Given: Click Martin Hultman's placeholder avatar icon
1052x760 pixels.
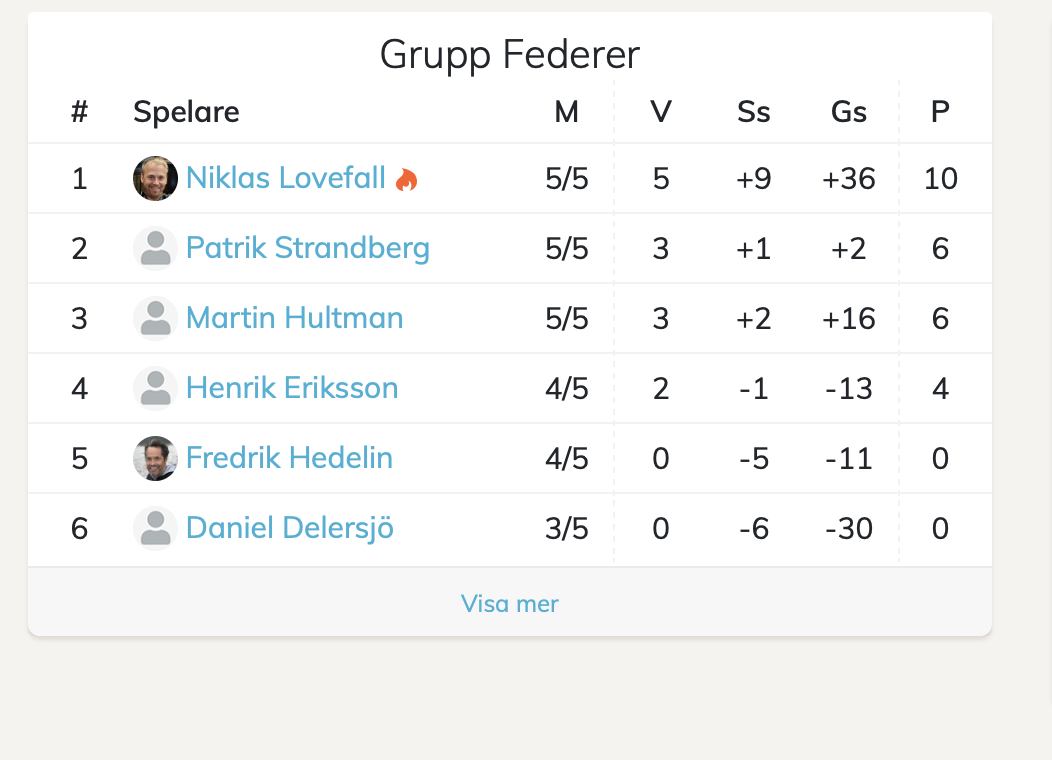Looking at the screenshot, I should tap(155, 318).
